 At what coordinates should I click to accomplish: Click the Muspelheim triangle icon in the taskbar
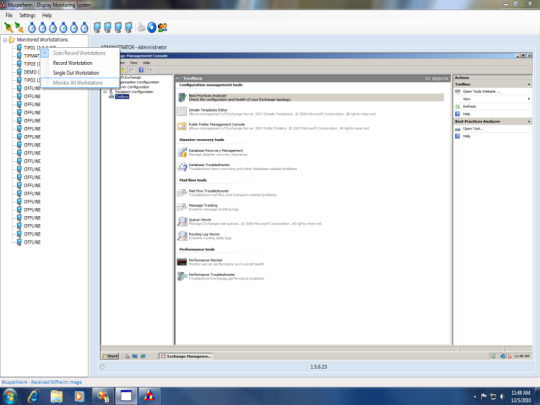[x=149, y=396]
